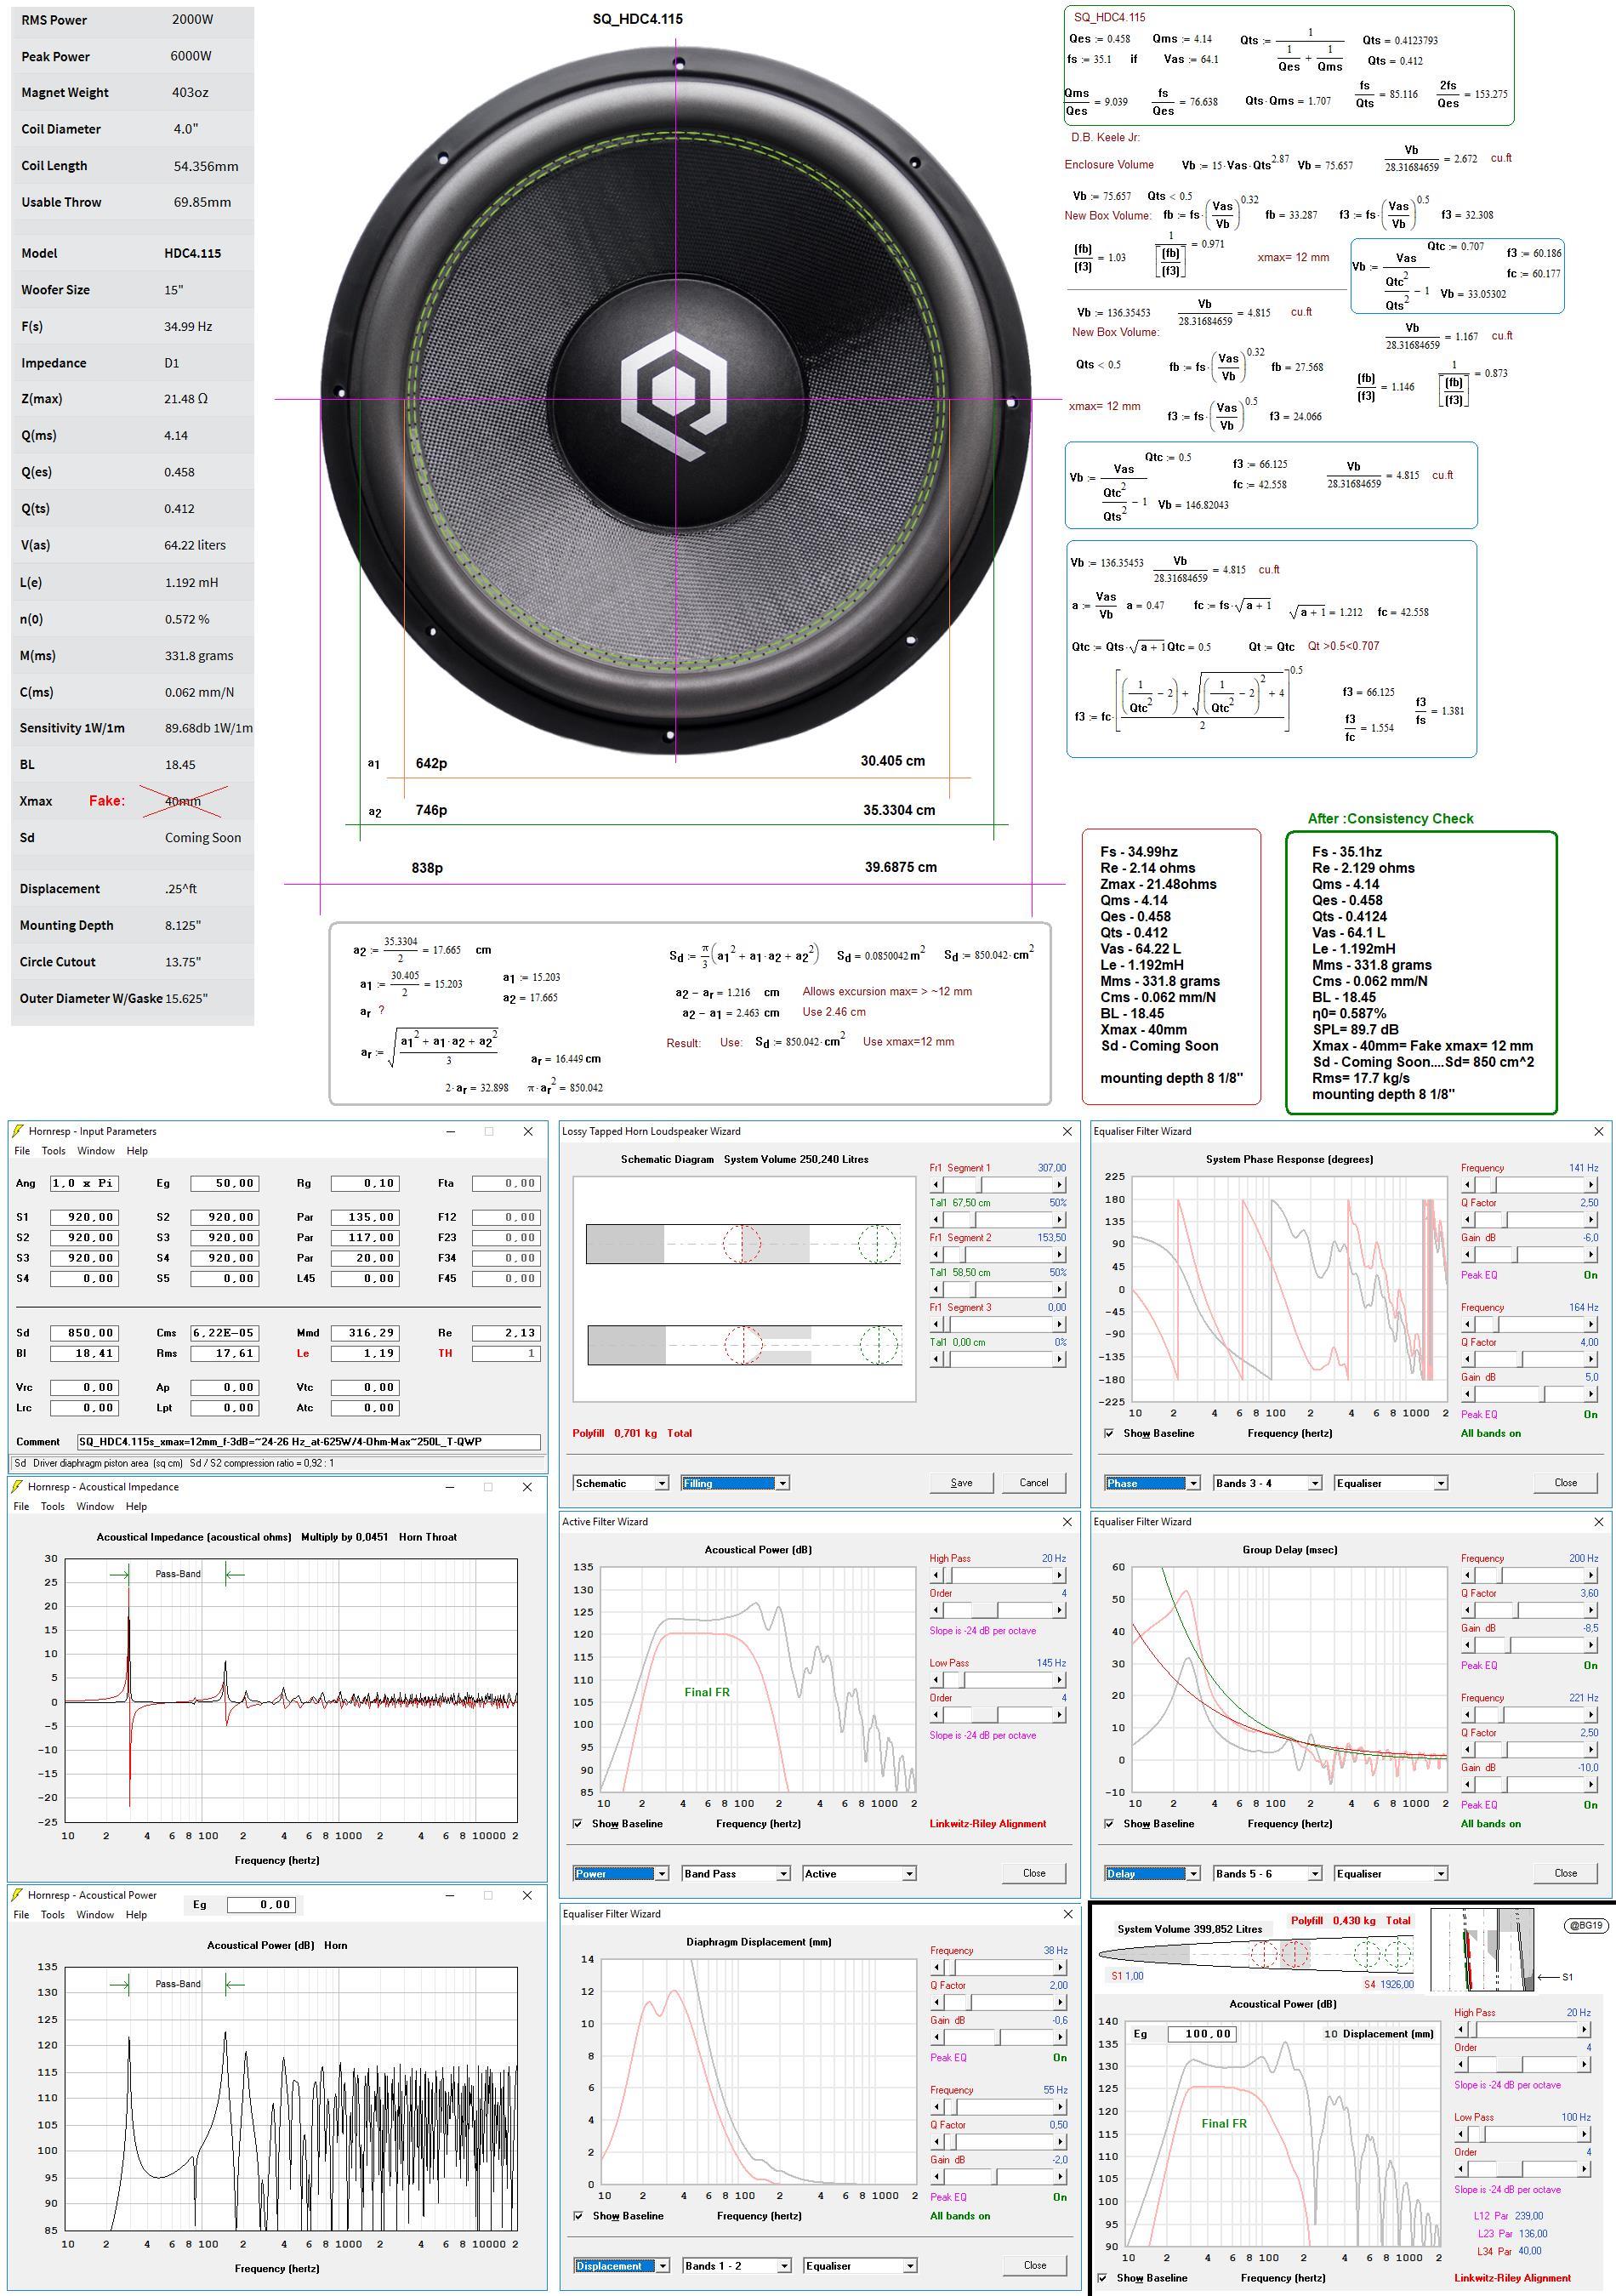This screenshot has width=1616, height=2296.
Task: Click the Mmd field showing 316,29
Action: (365, 1333)
